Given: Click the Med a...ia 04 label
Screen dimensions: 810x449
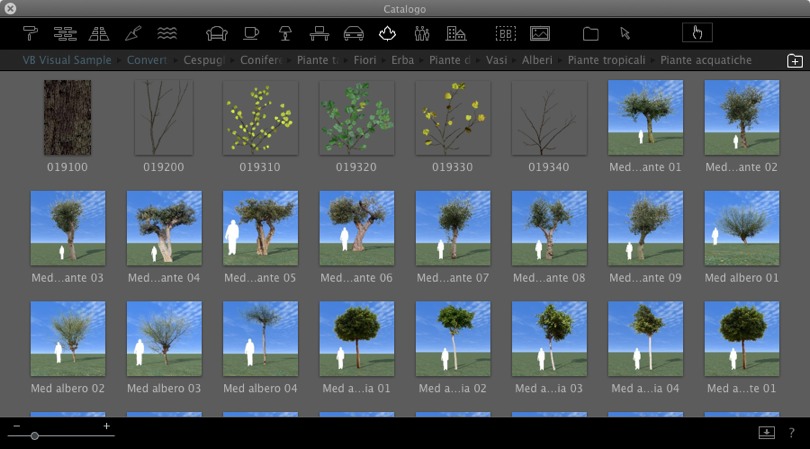Looking at the screenshot, I should coord(645,389).
